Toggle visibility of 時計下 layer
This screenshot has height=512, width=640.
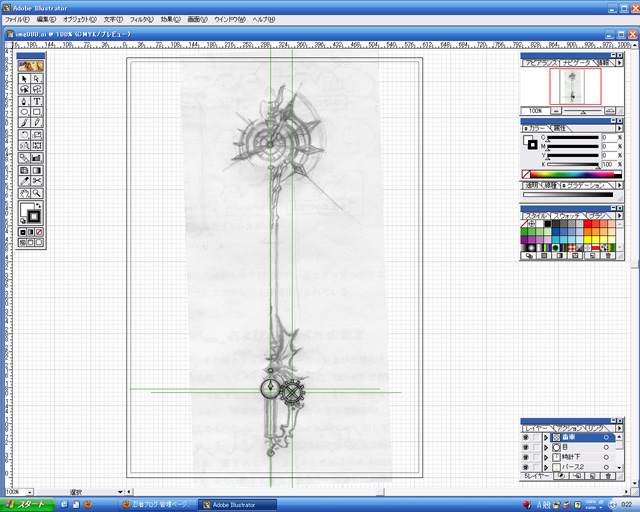(526, 457)
